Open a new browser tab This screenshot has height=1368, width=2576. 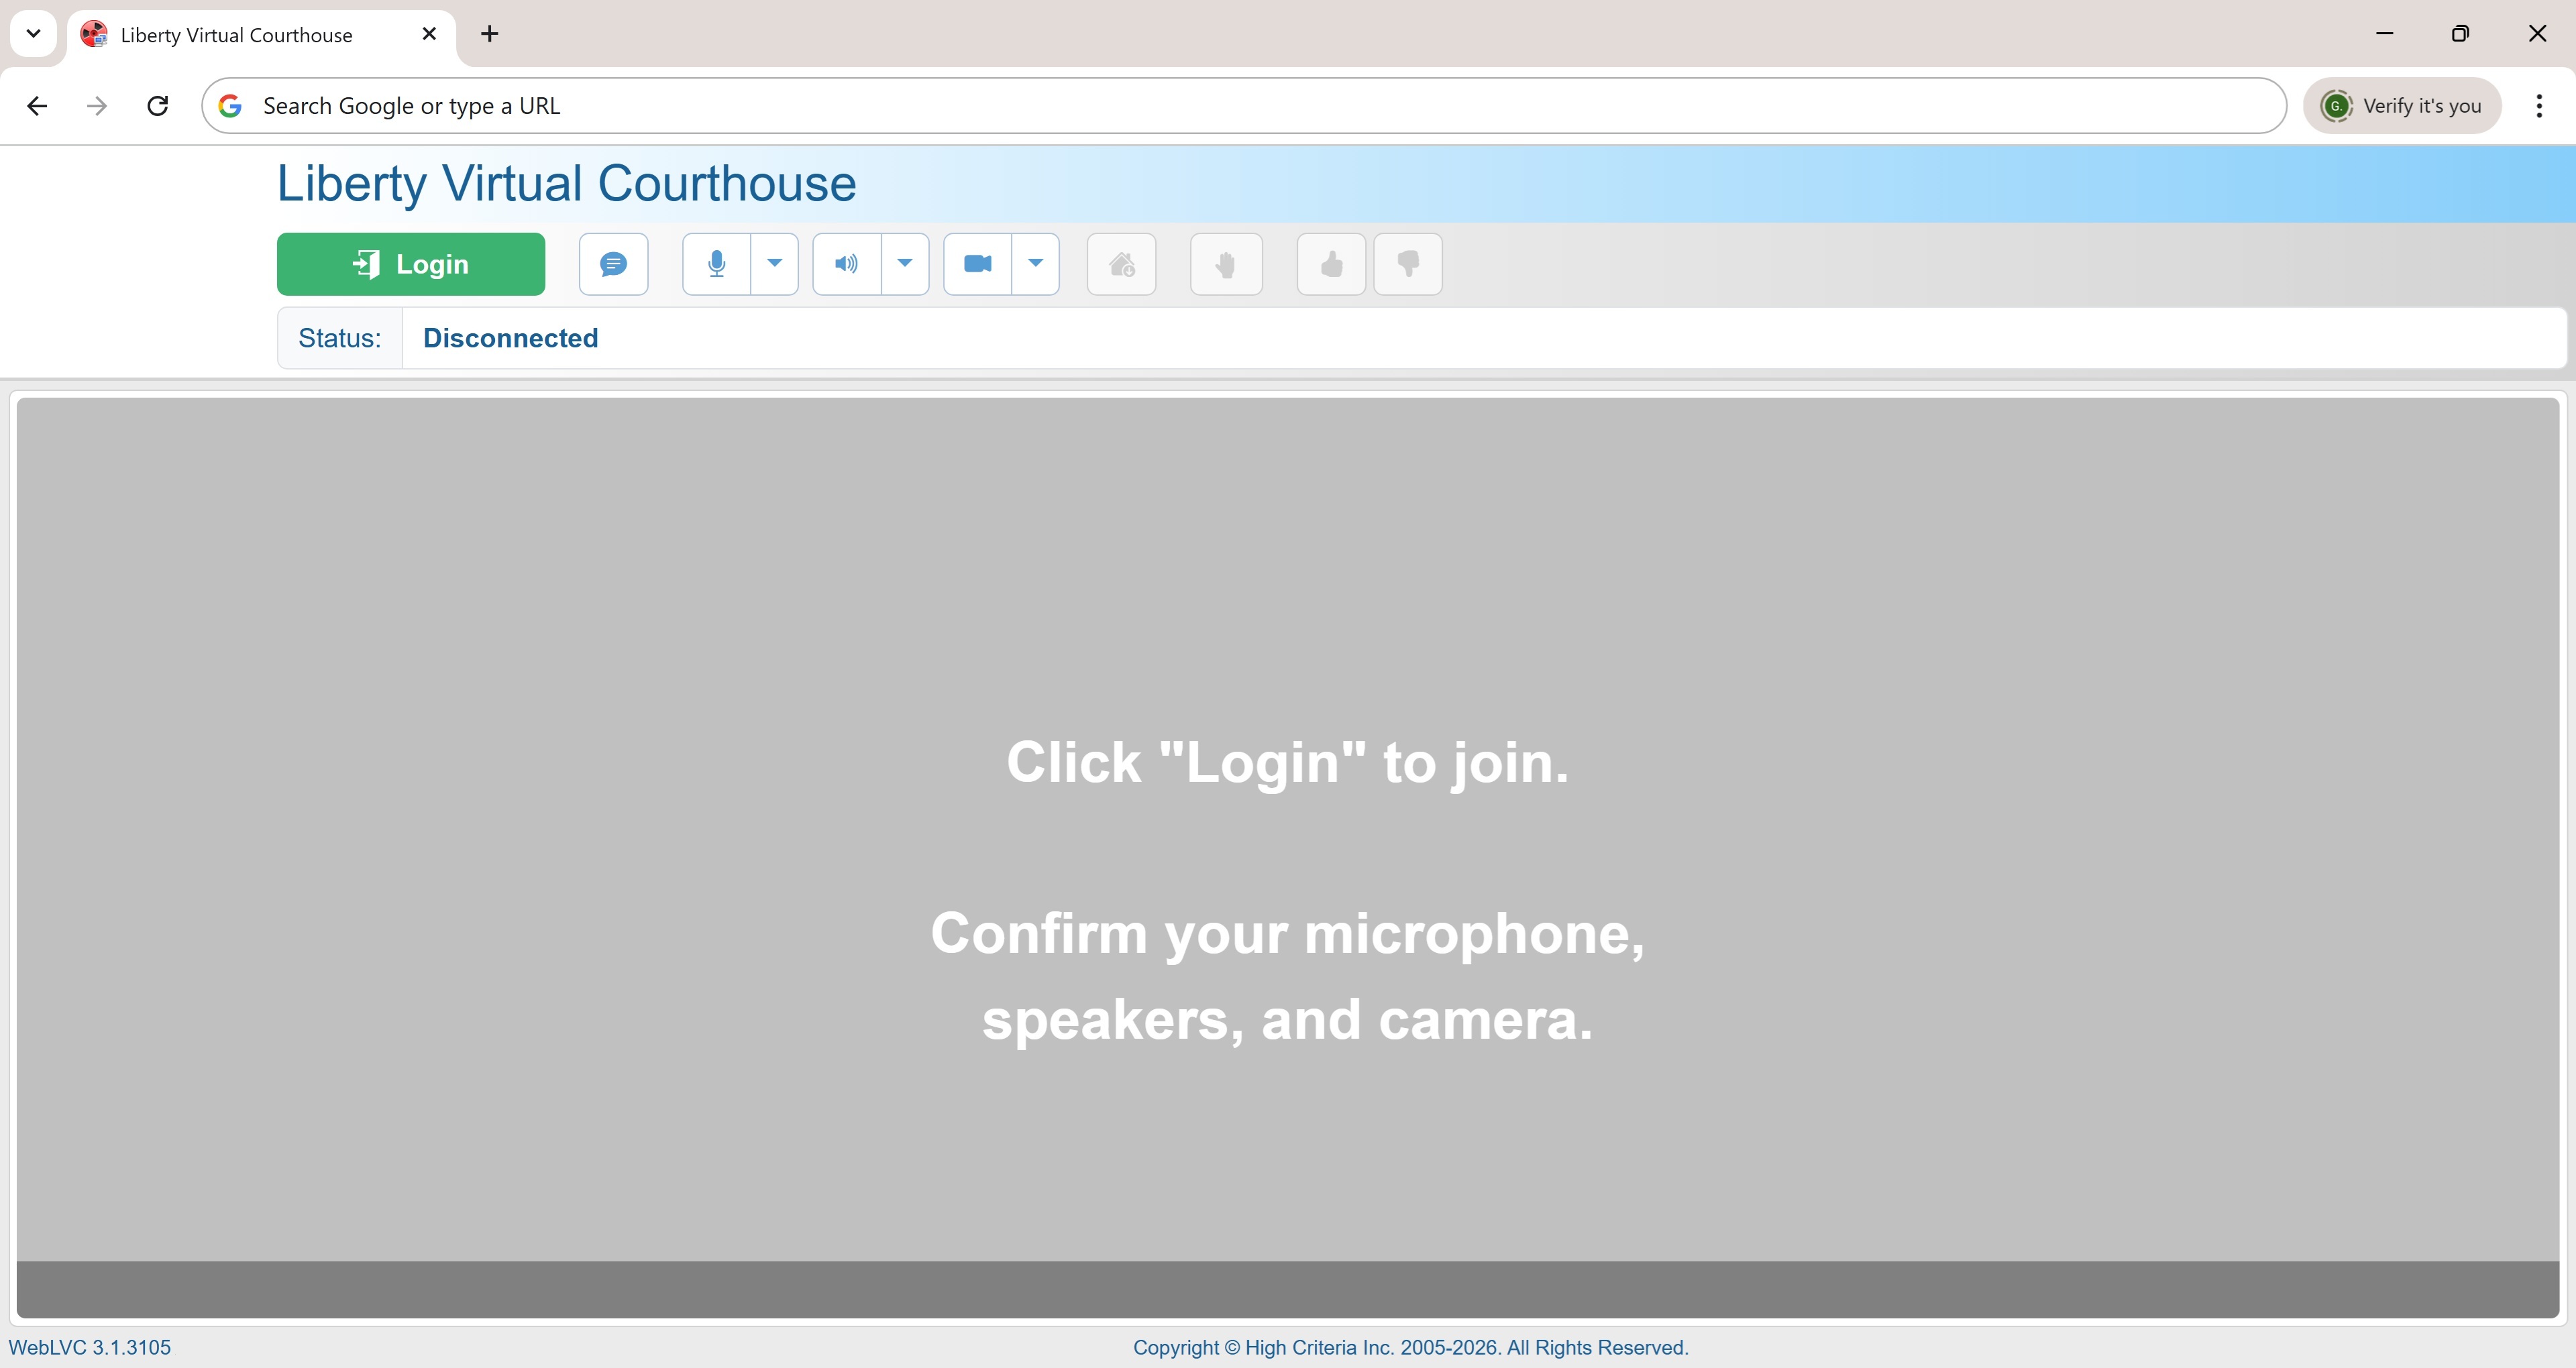pyautogui.click(x=489, y=33)
